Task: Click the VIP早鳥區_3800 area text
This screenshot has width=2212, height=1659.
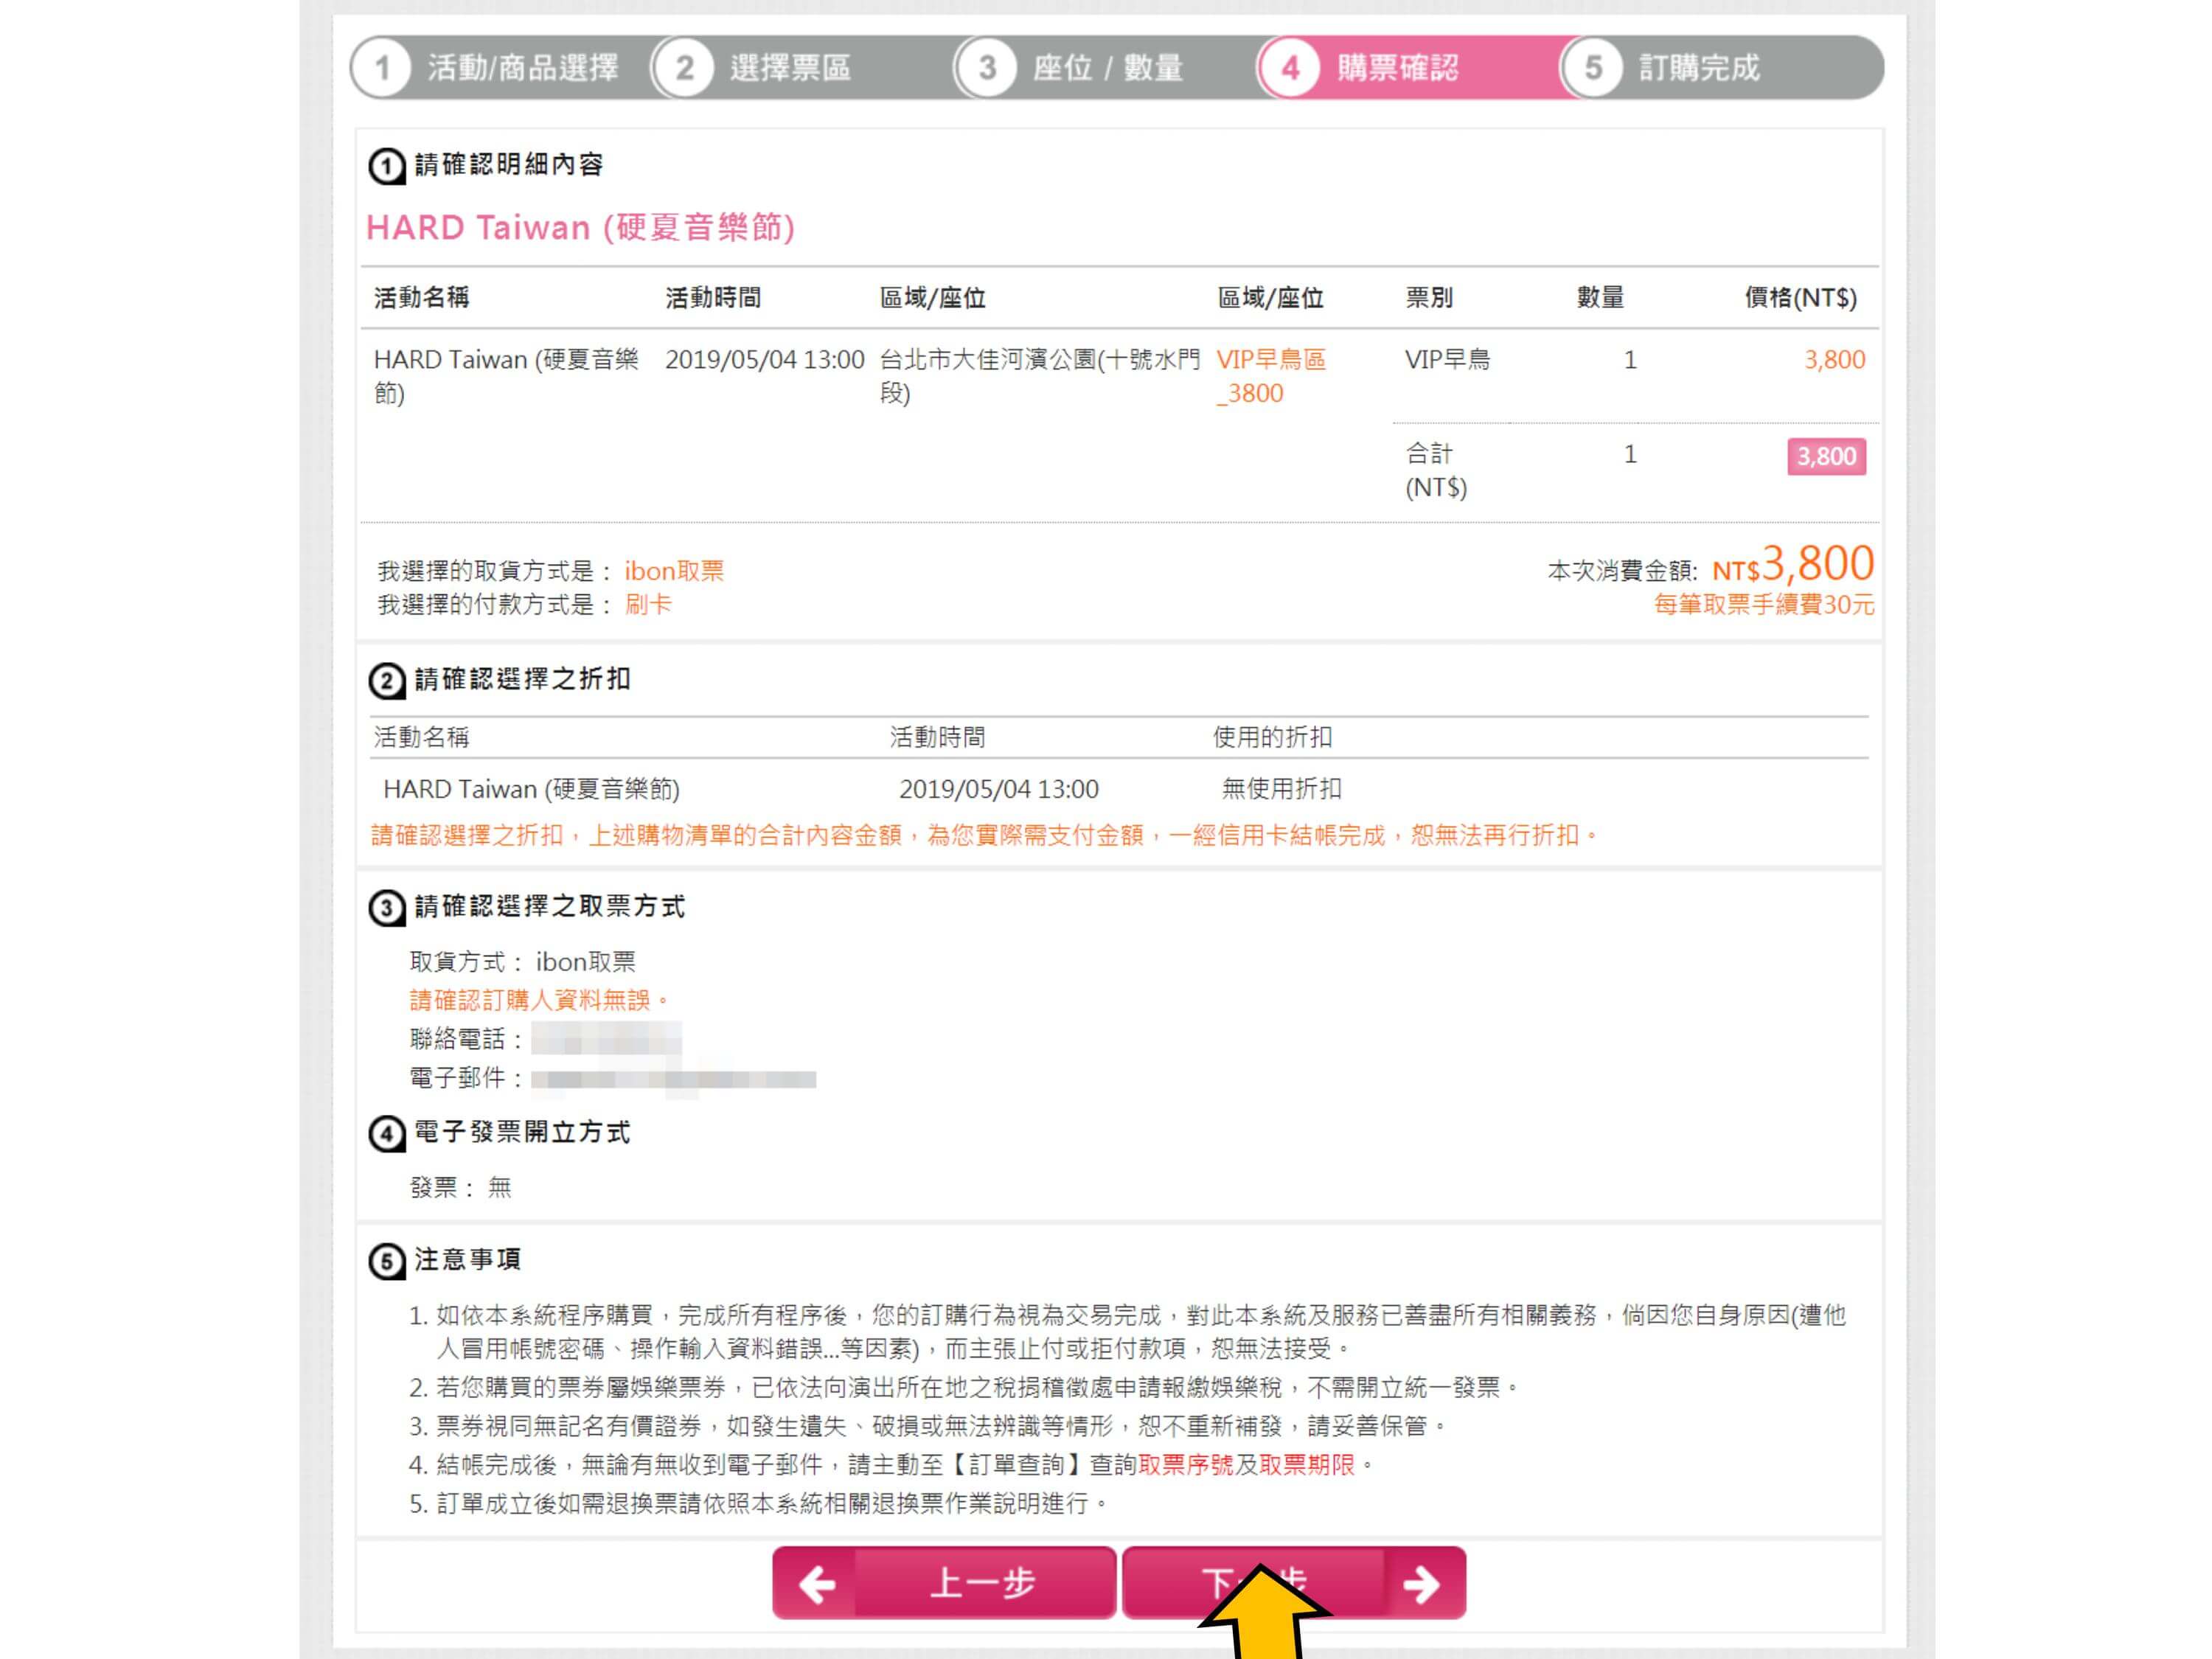Action: coord(1271,376)
